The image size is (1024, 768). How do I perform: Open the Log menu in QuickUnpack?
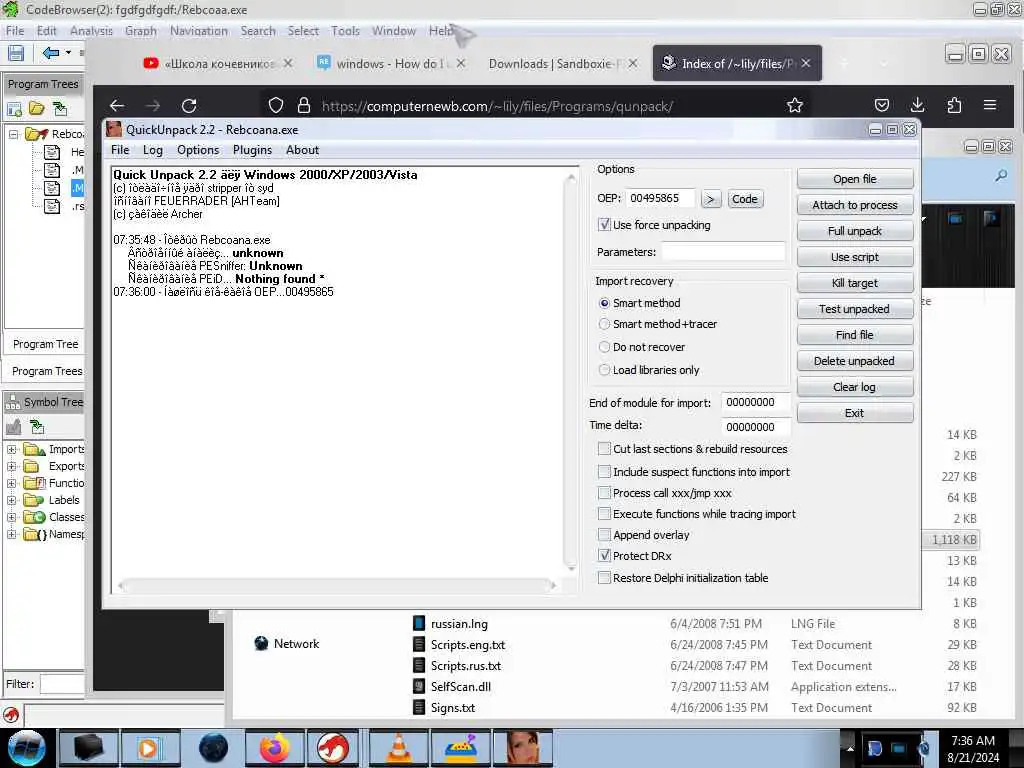[153, 150]
